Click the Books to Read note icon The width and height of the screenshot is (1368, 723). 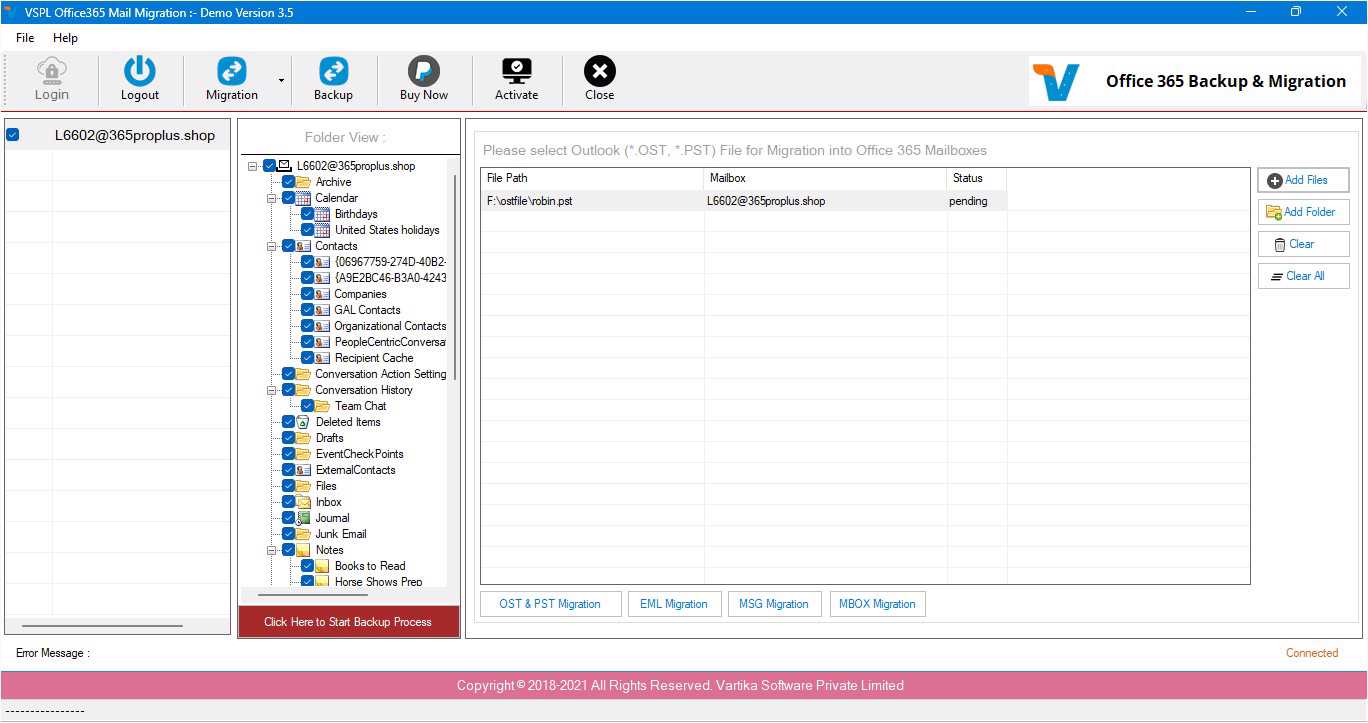pyautogui.click(x=323, y=566)
